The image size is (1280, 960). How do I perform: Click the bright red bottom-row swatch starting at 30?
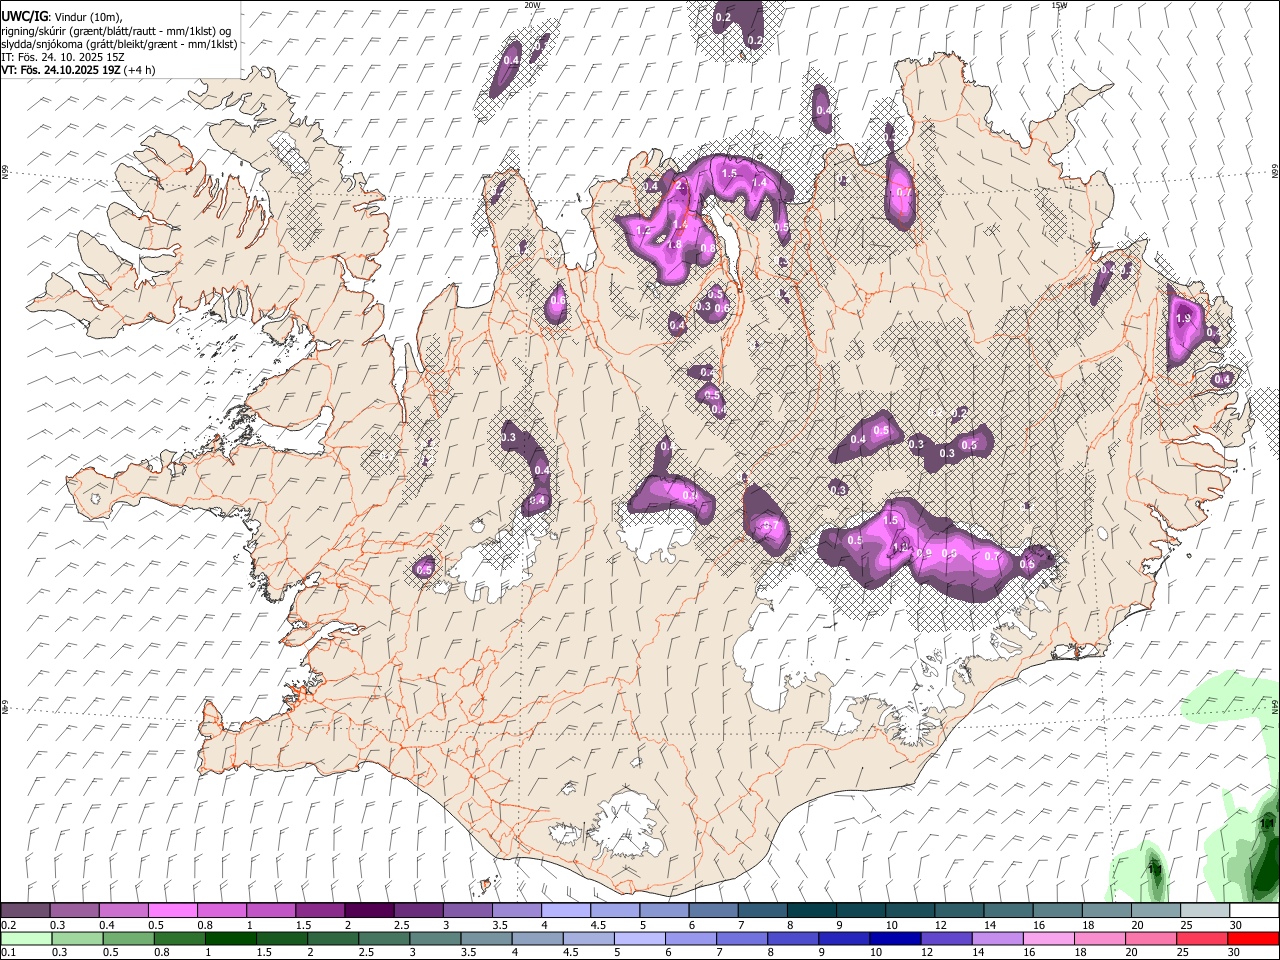point(1254,939)
